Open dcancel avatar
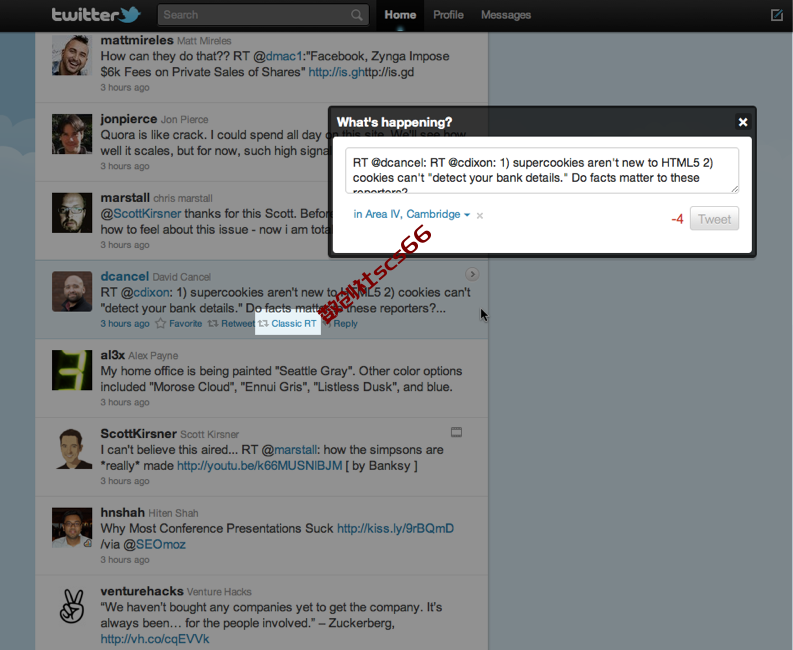Image resolution: width=793 pixels, height=650 pixels. point(72,291)
